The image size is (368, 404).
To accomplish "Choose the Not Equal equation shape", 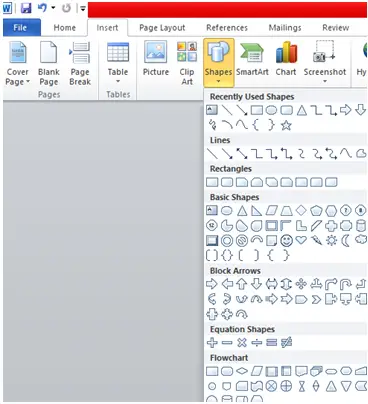I will point(286,342).
